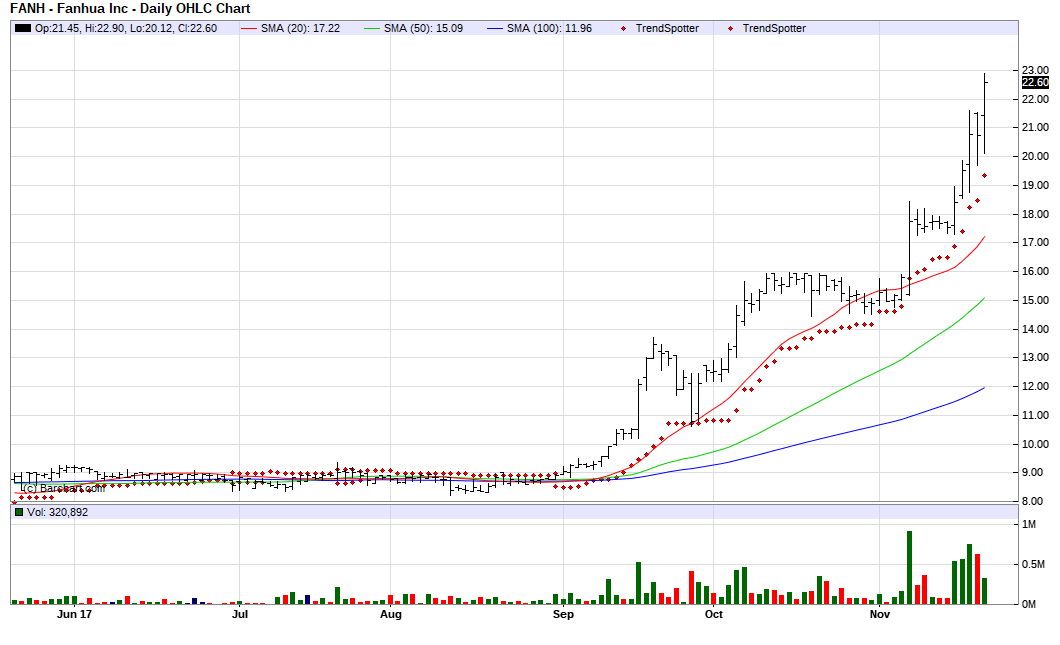Select the SMA (100): 11.96 label
This screenshot has width=1060, height=645.
point(549,28)
